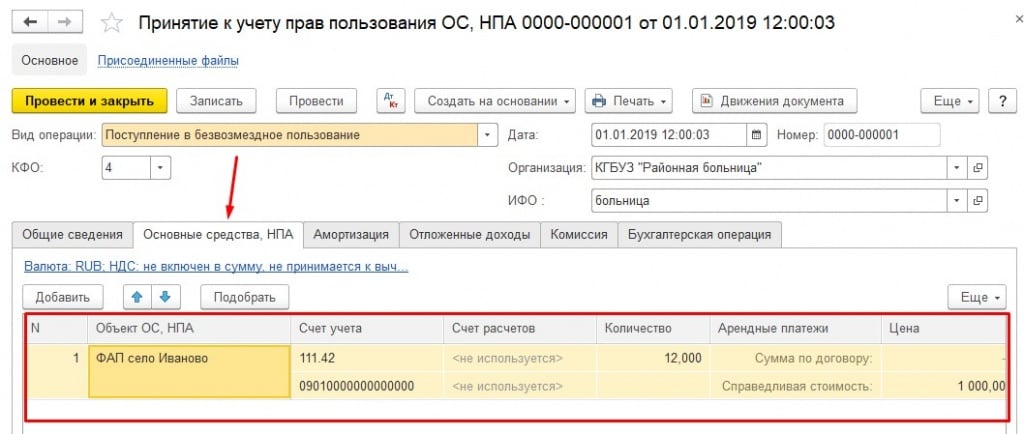Open the Дт/Кт postings icon button
This screenshot has width=1024, height=434.
(390, 101)
